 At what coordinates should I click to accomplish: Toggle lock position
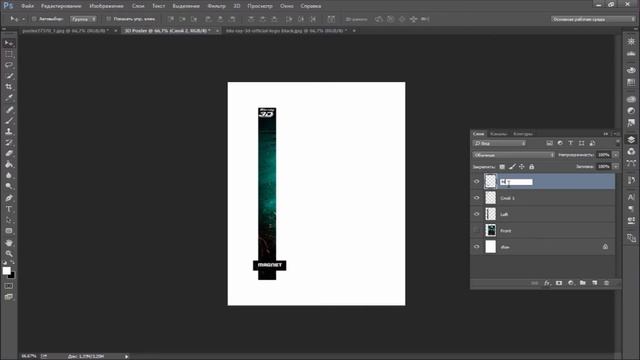522,167
